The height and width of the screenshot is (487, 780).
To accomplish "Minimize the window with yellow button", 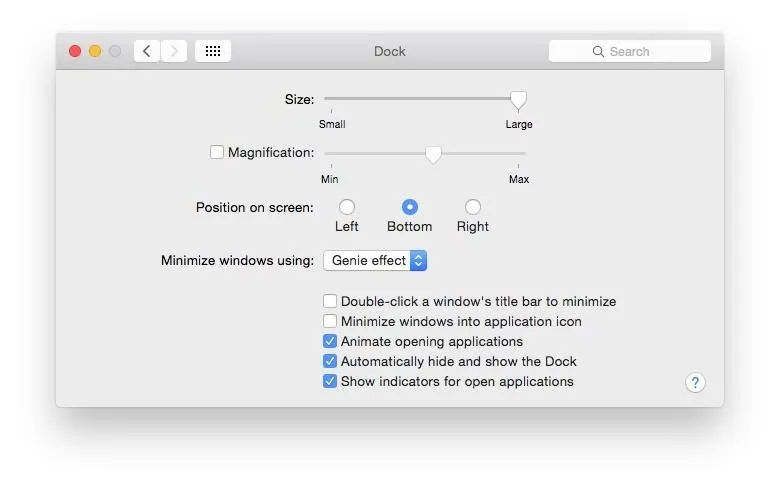I will tap(95, 51).
